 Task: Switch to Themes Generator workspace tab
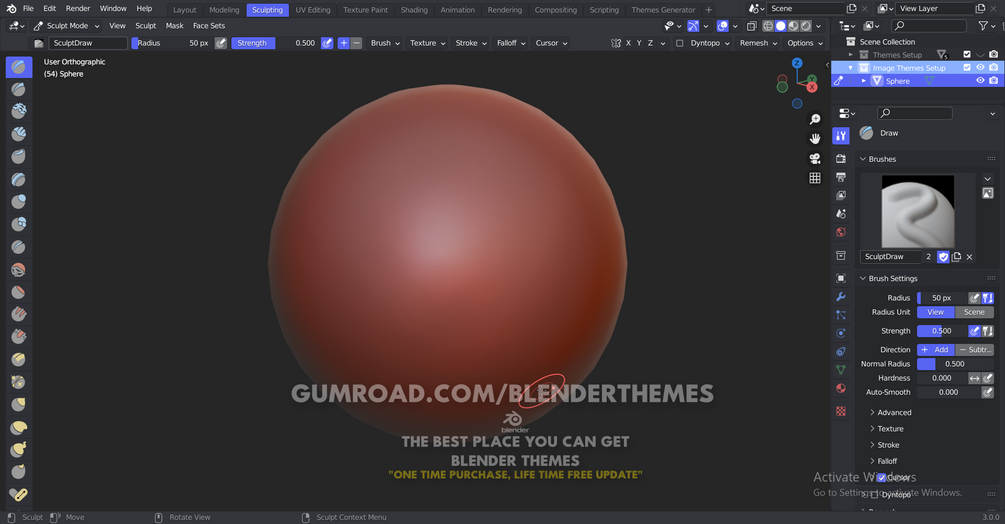coord(663,10)
